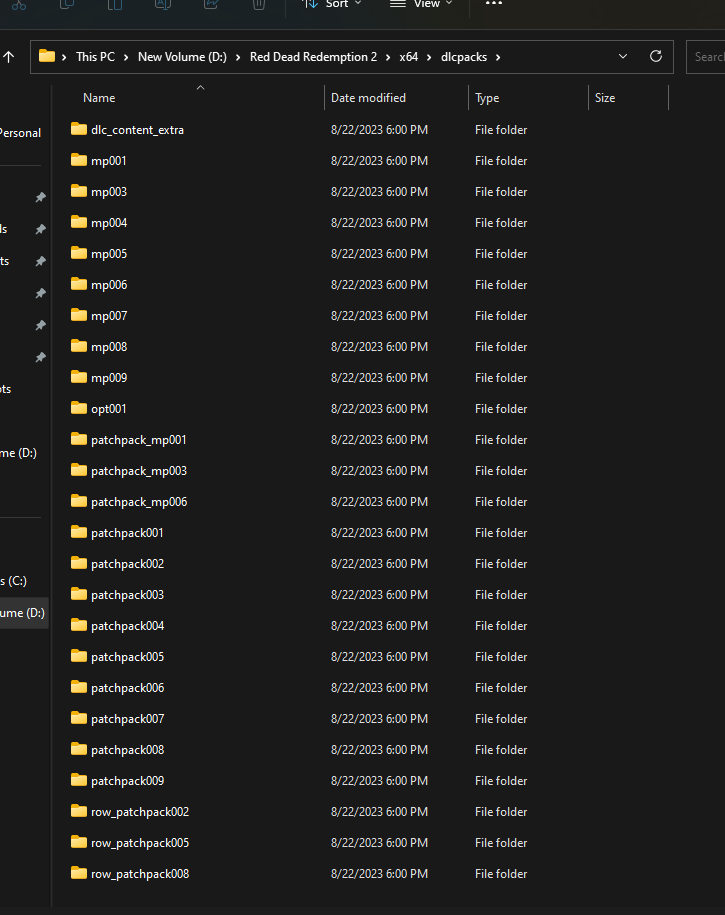Click folder icon of patchpack009
725x915 pixels.
pos(79,780)
